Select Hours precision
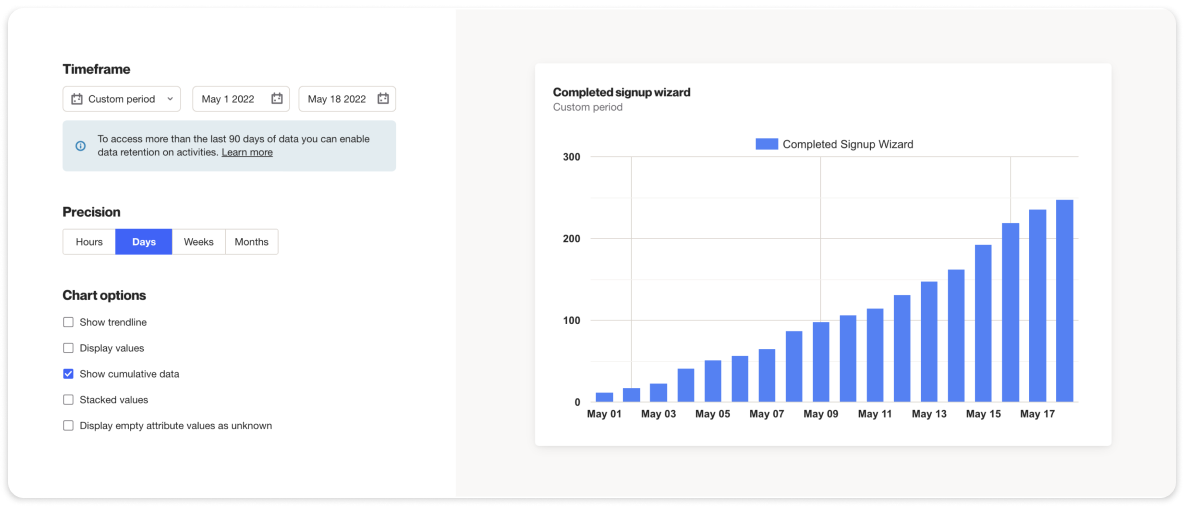Screen dimensions: 1200x508 click(89, 242)
